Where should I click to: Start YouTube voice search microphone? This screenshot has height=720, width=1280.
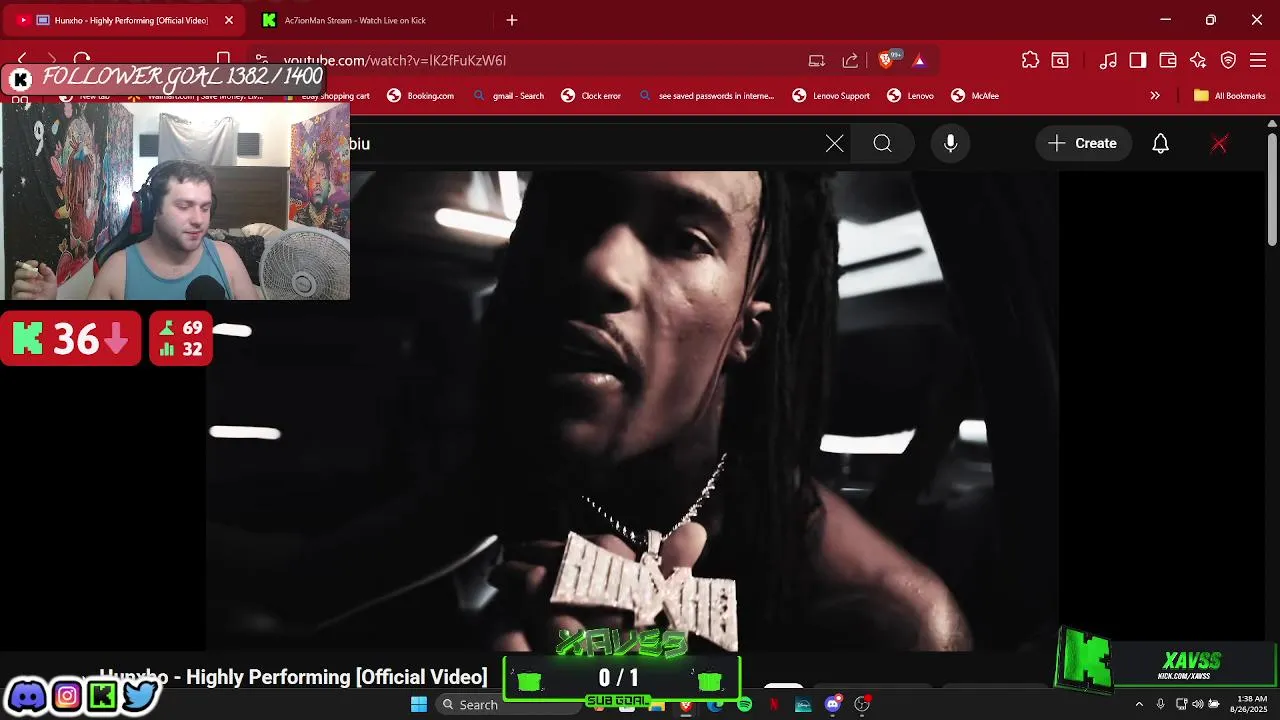(950, 144)
